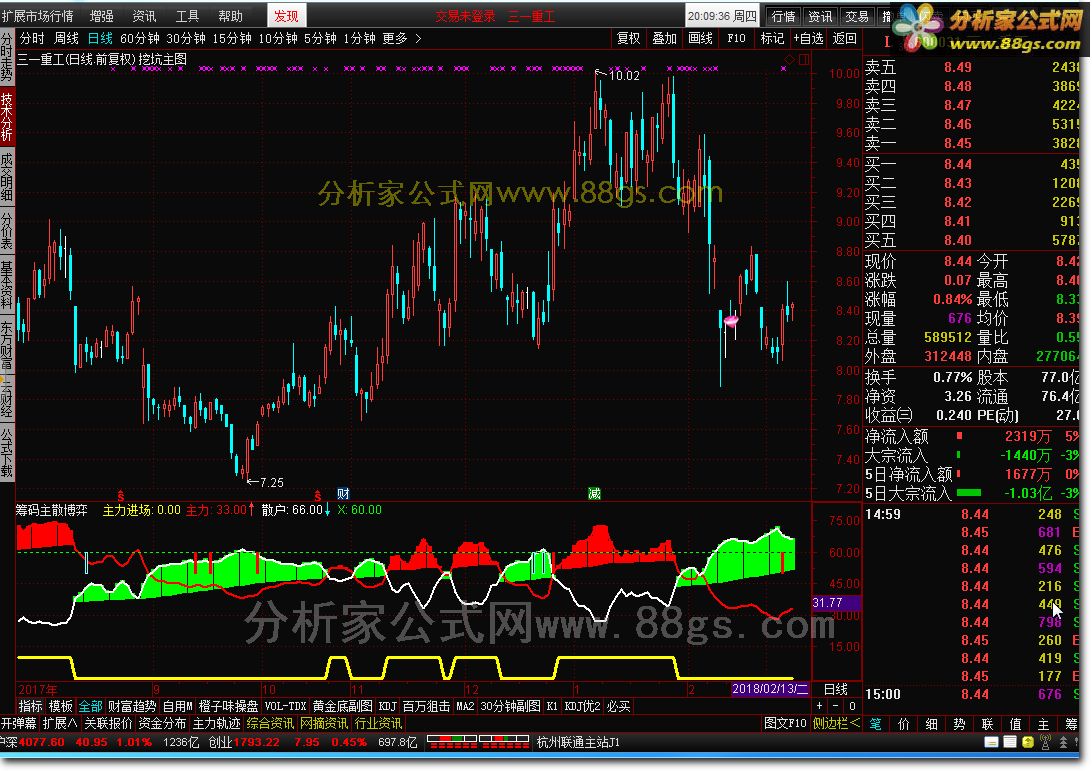
Task: Open 基本资料 in left sidebar
Action: click(6, 283)
